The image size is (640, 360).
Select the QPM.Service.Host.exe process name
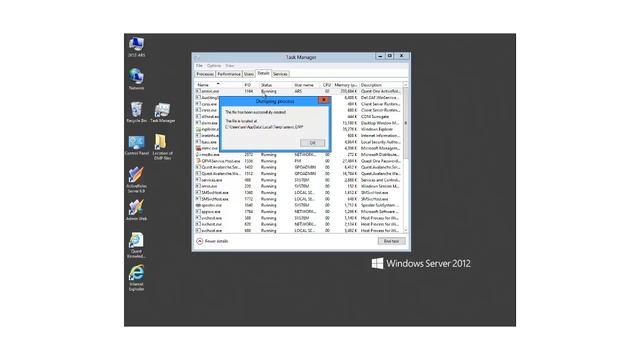coord(221,161)
